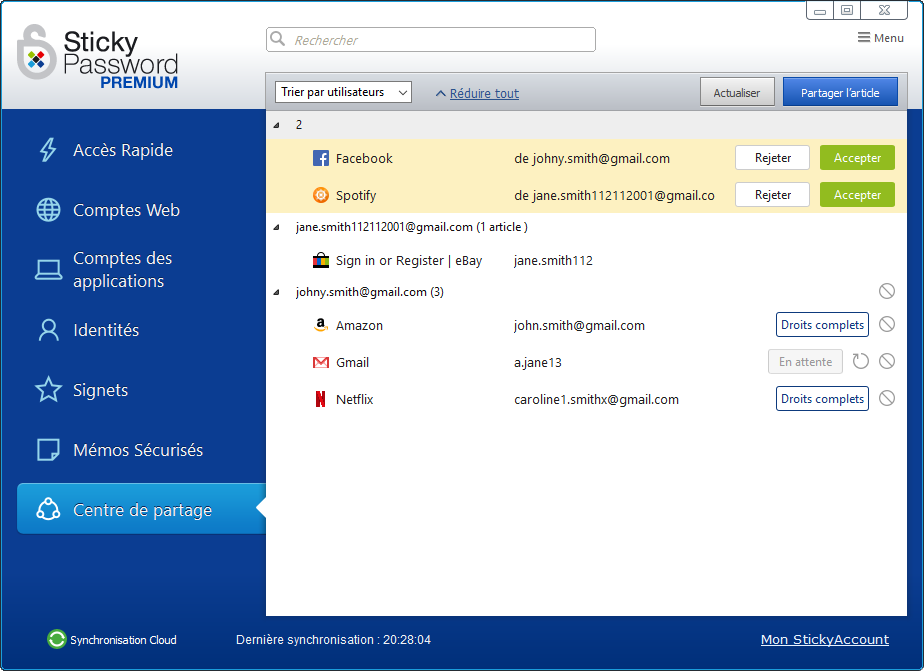Select the Netflix shared entry name
Screen dimensions: 924x671
(355, 399)
